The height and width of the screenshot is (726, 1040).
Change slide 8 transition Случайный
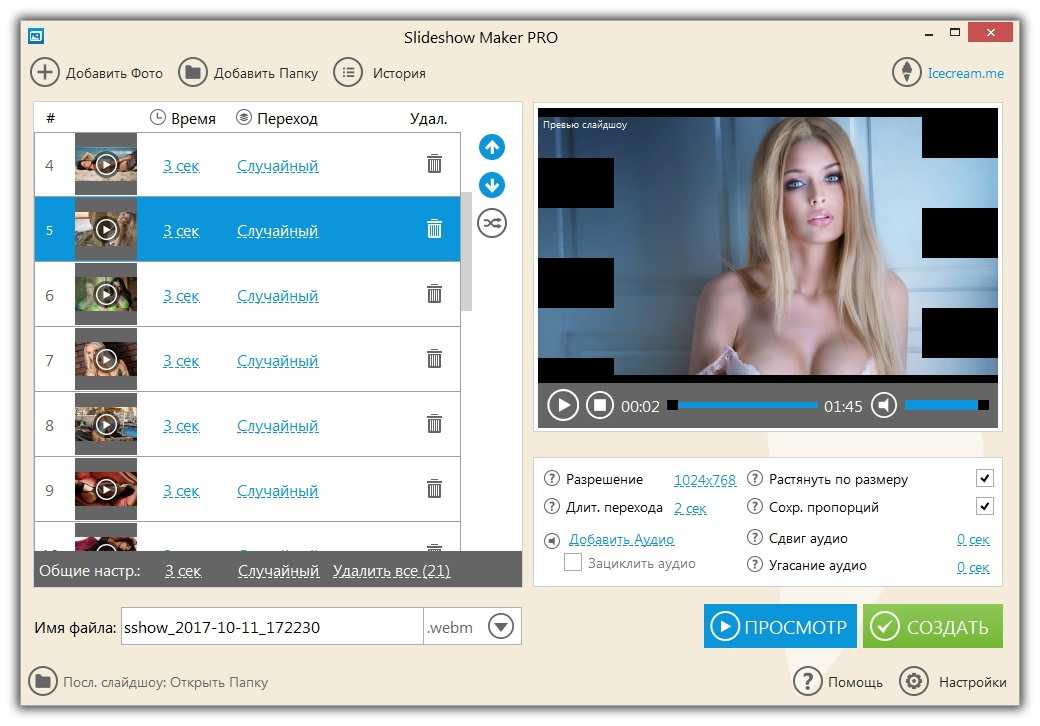point(277,426)
